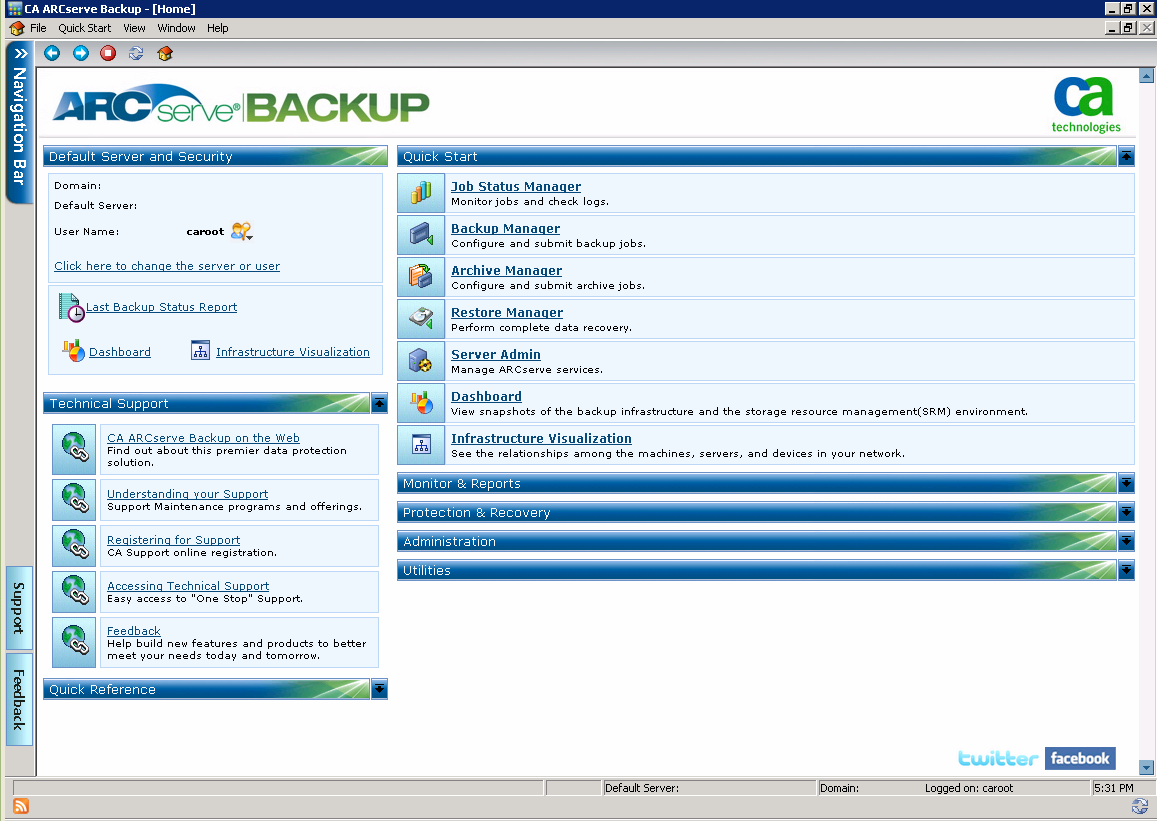The width and height of the screenshot is (1157, 821).
Task: Open the Window menu
Action: pyautogui.click(x=176, y=28)
